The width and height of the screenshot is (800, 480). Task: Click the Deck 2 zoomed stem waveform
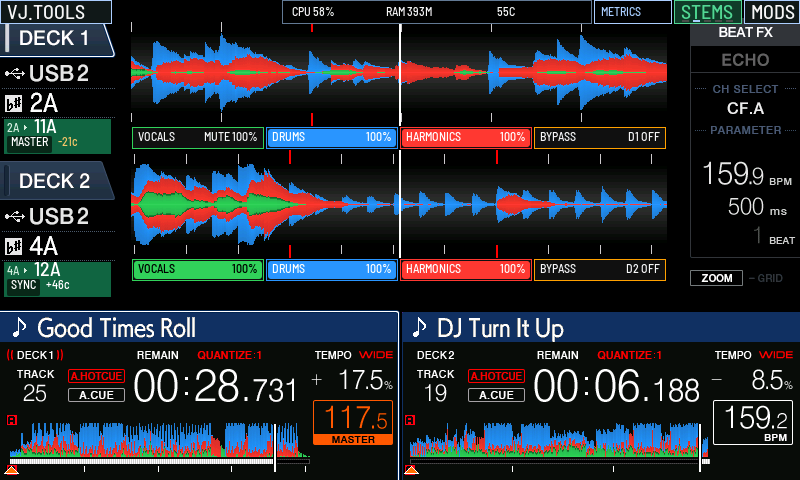[398, 205]
